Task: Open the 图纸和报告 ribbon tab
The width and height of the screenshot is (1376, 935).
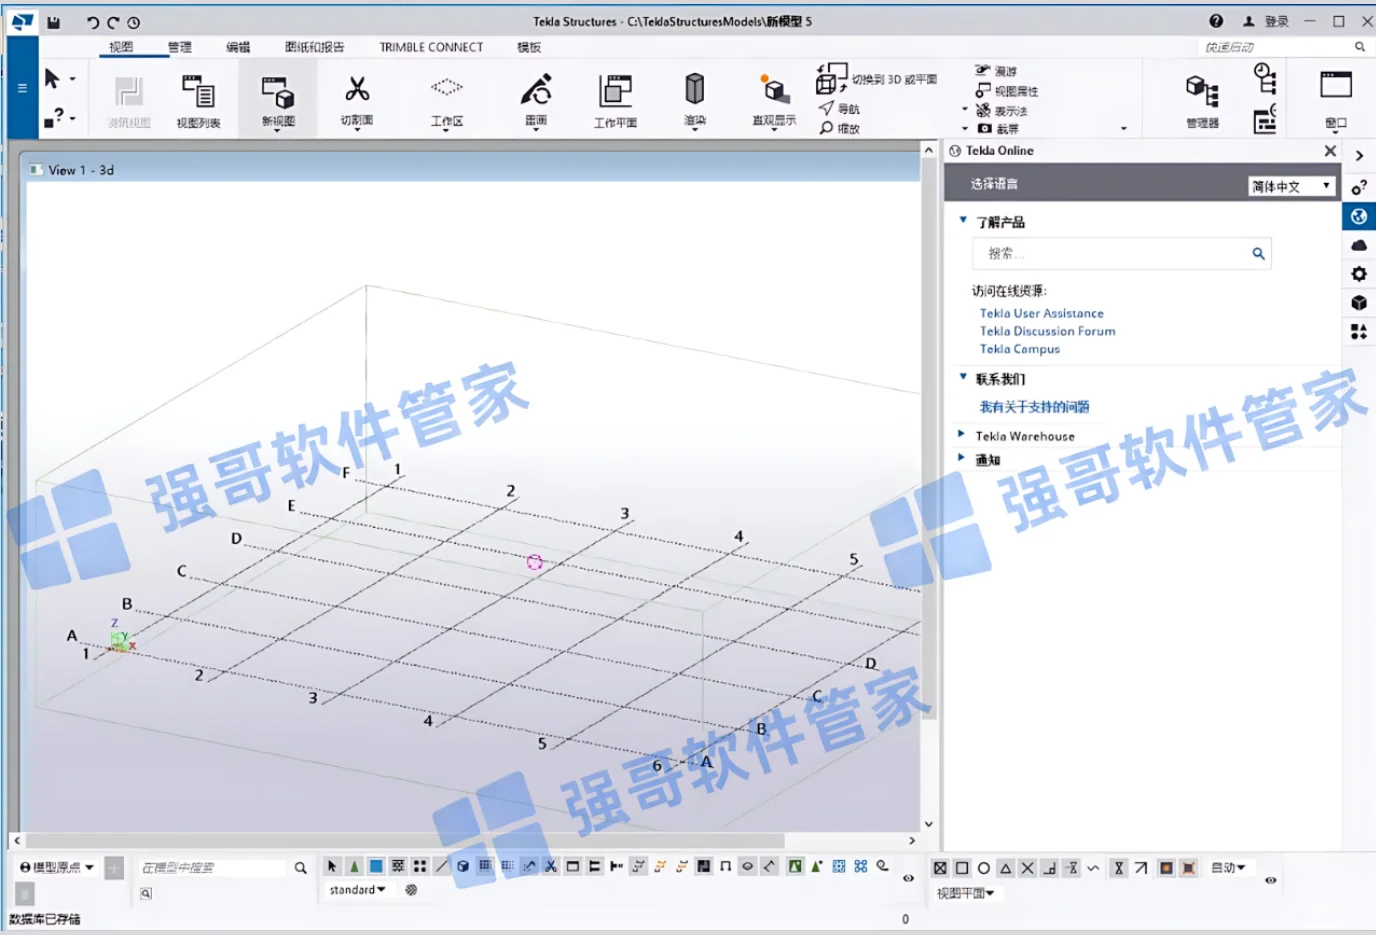Action: [314, 47]
